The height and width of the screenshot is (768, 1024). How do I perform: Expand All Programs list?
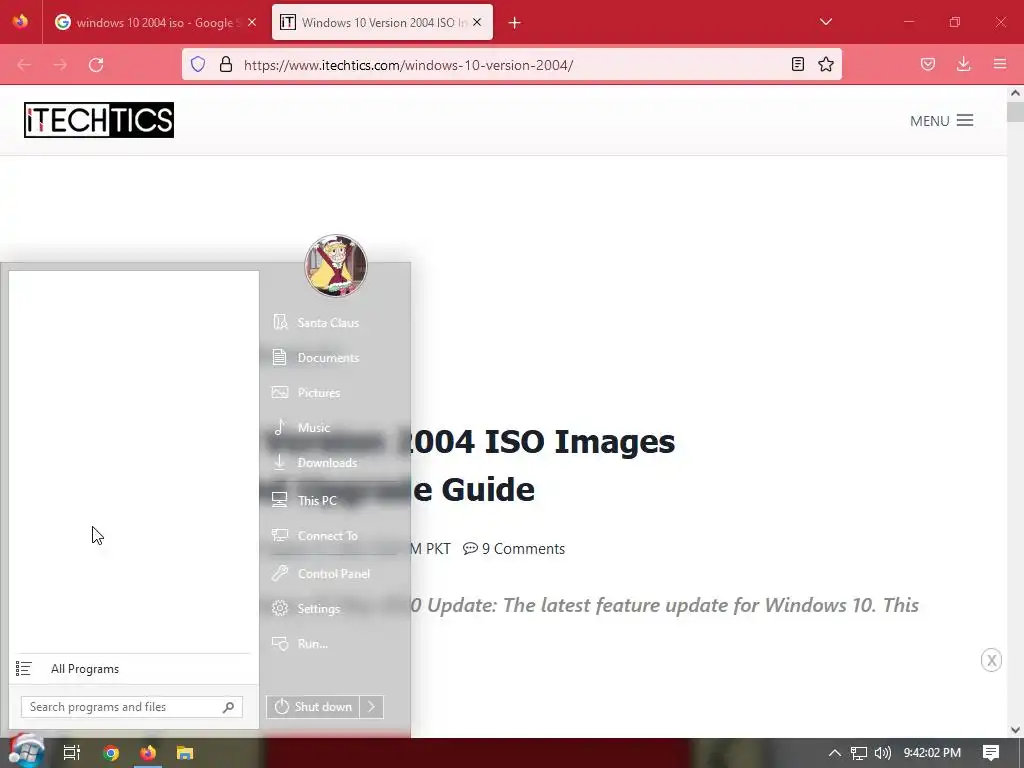click(85, 669)
